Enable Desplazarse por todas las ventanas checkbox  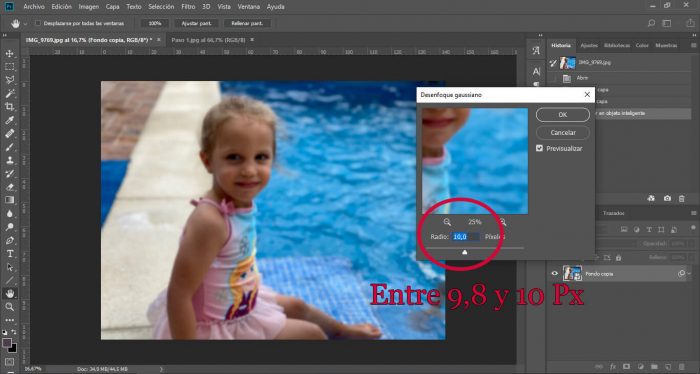(38, 23)
